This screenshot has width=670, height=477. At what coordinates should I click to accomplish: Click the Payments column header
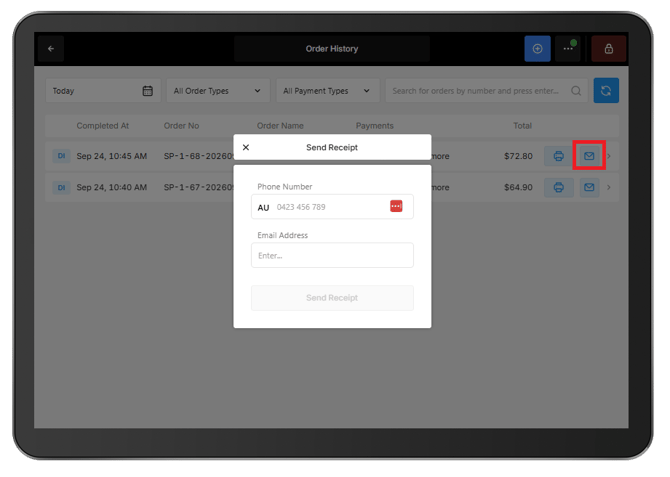pyautogui.click(x=375, y=126)
